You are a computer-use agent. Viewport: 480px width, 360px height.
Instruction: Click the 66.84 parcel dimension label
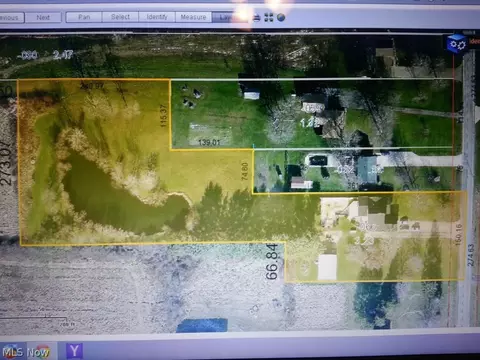[x=272, y=262]
